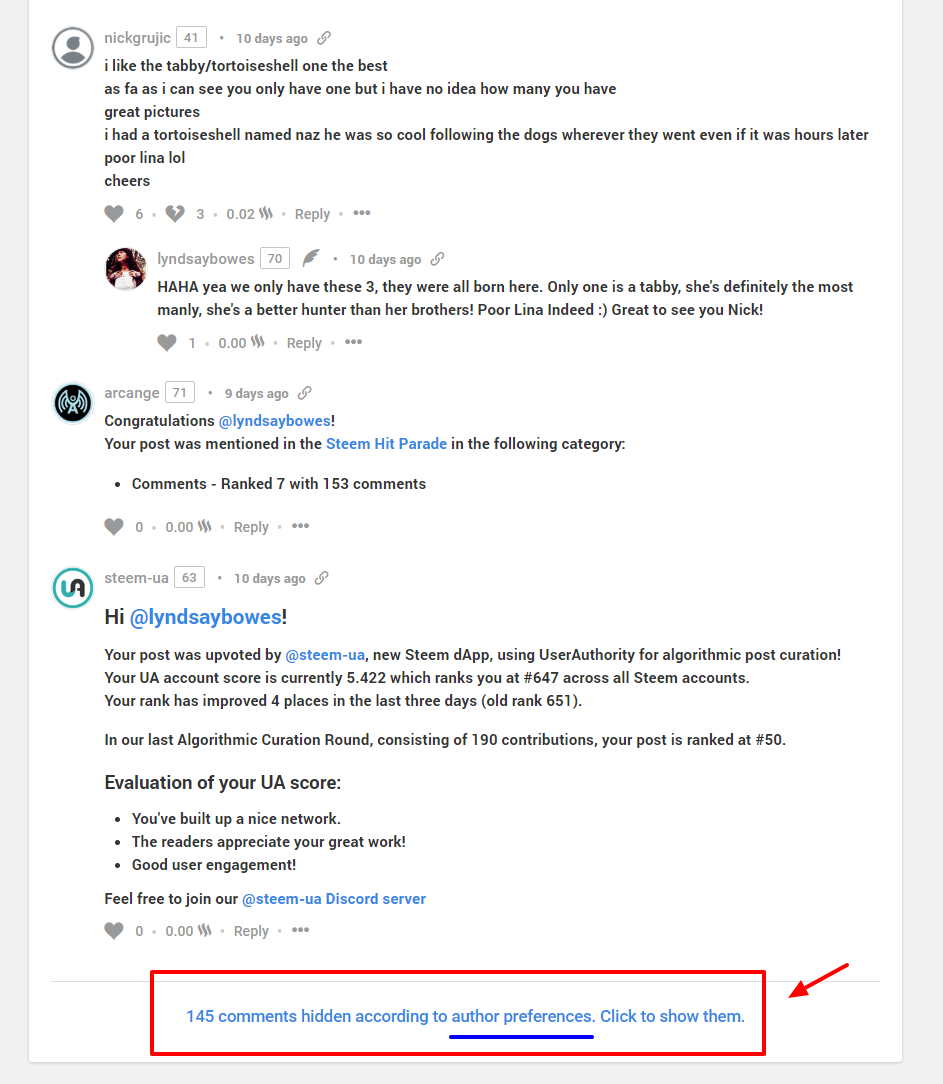The width and height of the screenshot is (943, 1084).
Task: Upvote nickgrujic's comment with the heart icon
Action: pyautogui.click(x=114, y=214)
